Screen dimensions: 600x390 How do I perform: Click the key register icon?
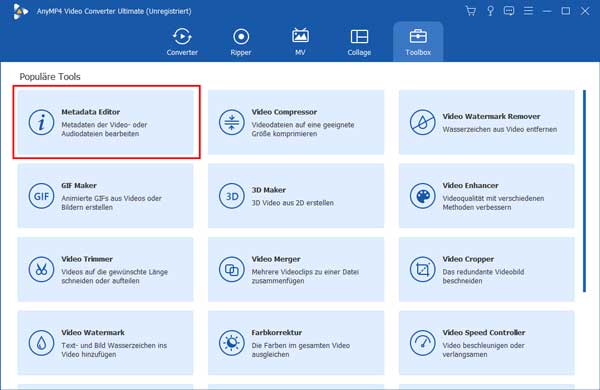pyautogui.click(x=490, y=11)
